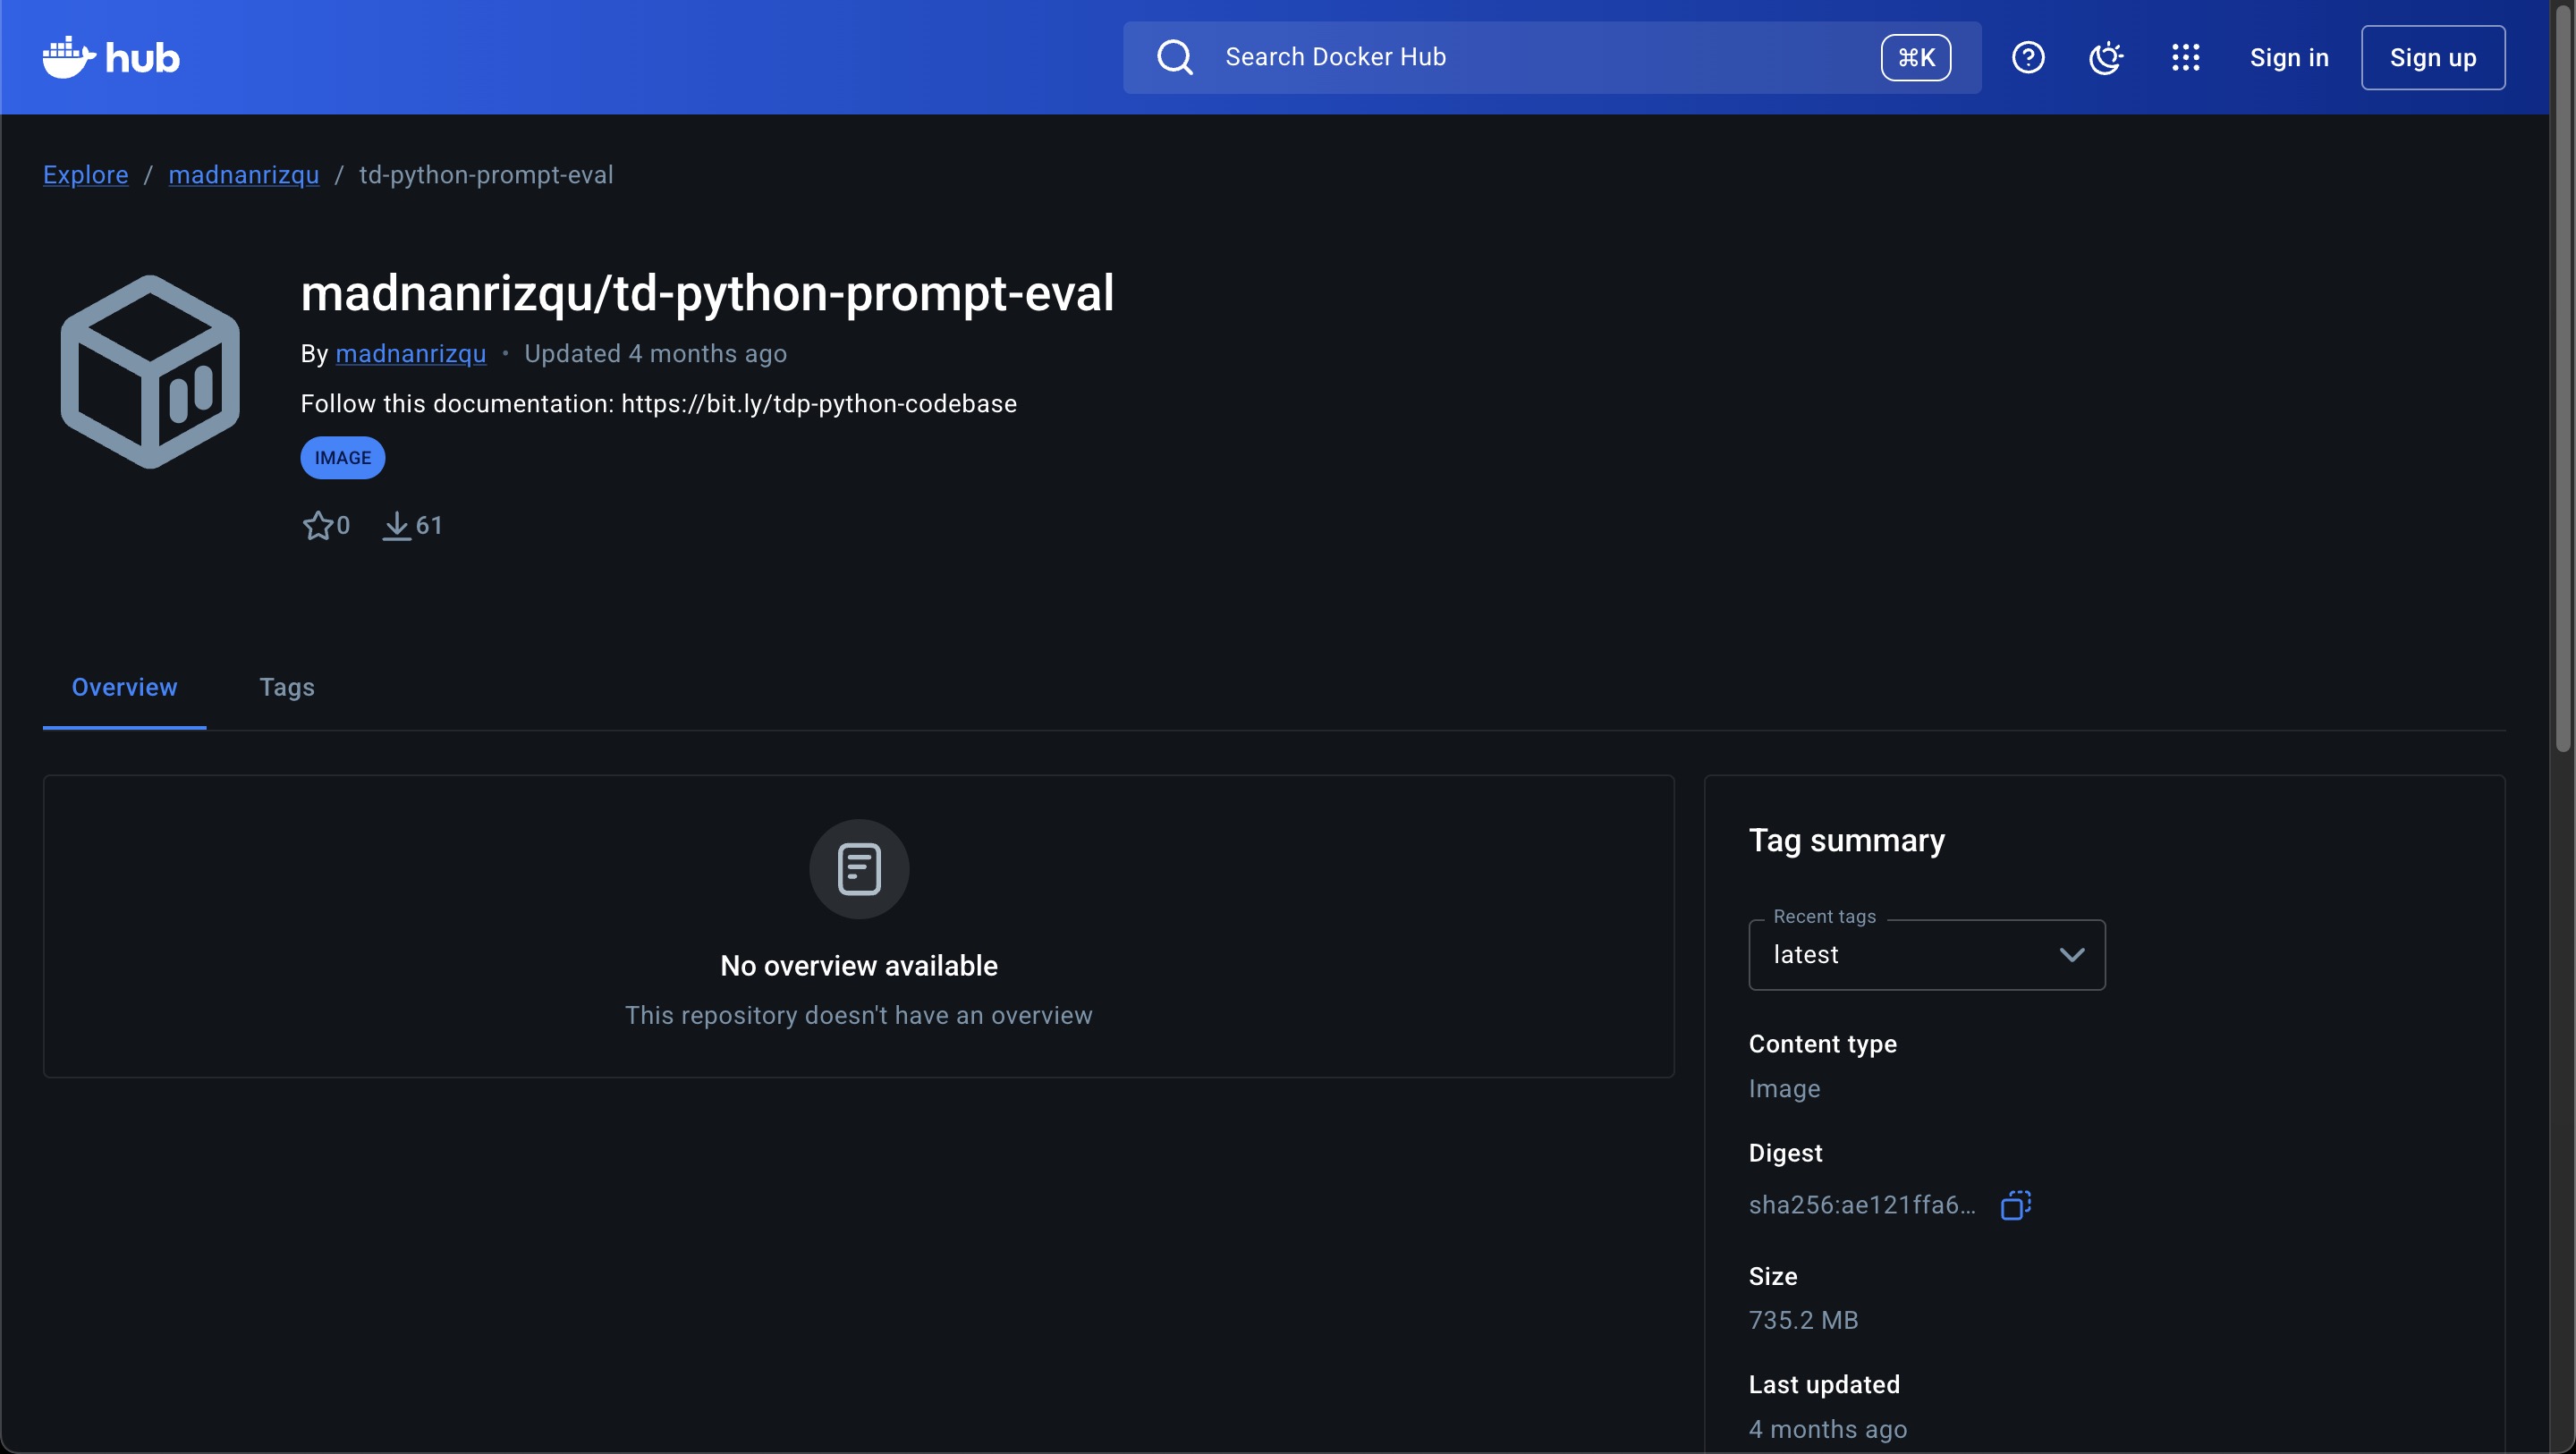Toggle dark mode with the moon icon
Screen dimensions: 2576x1454
pyautogui.click(x=2106, y=57)
